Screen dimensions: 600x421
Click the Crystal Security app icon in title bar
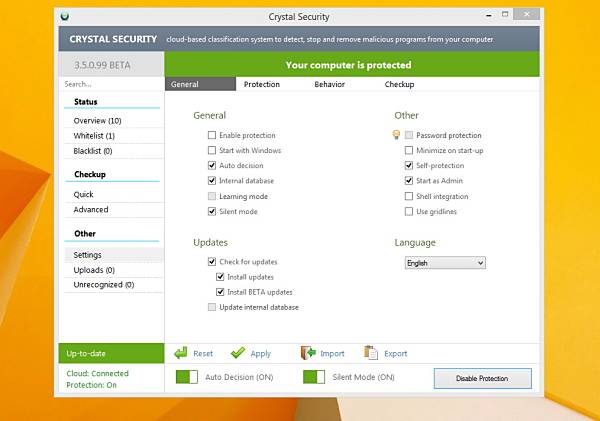[65, 16]
